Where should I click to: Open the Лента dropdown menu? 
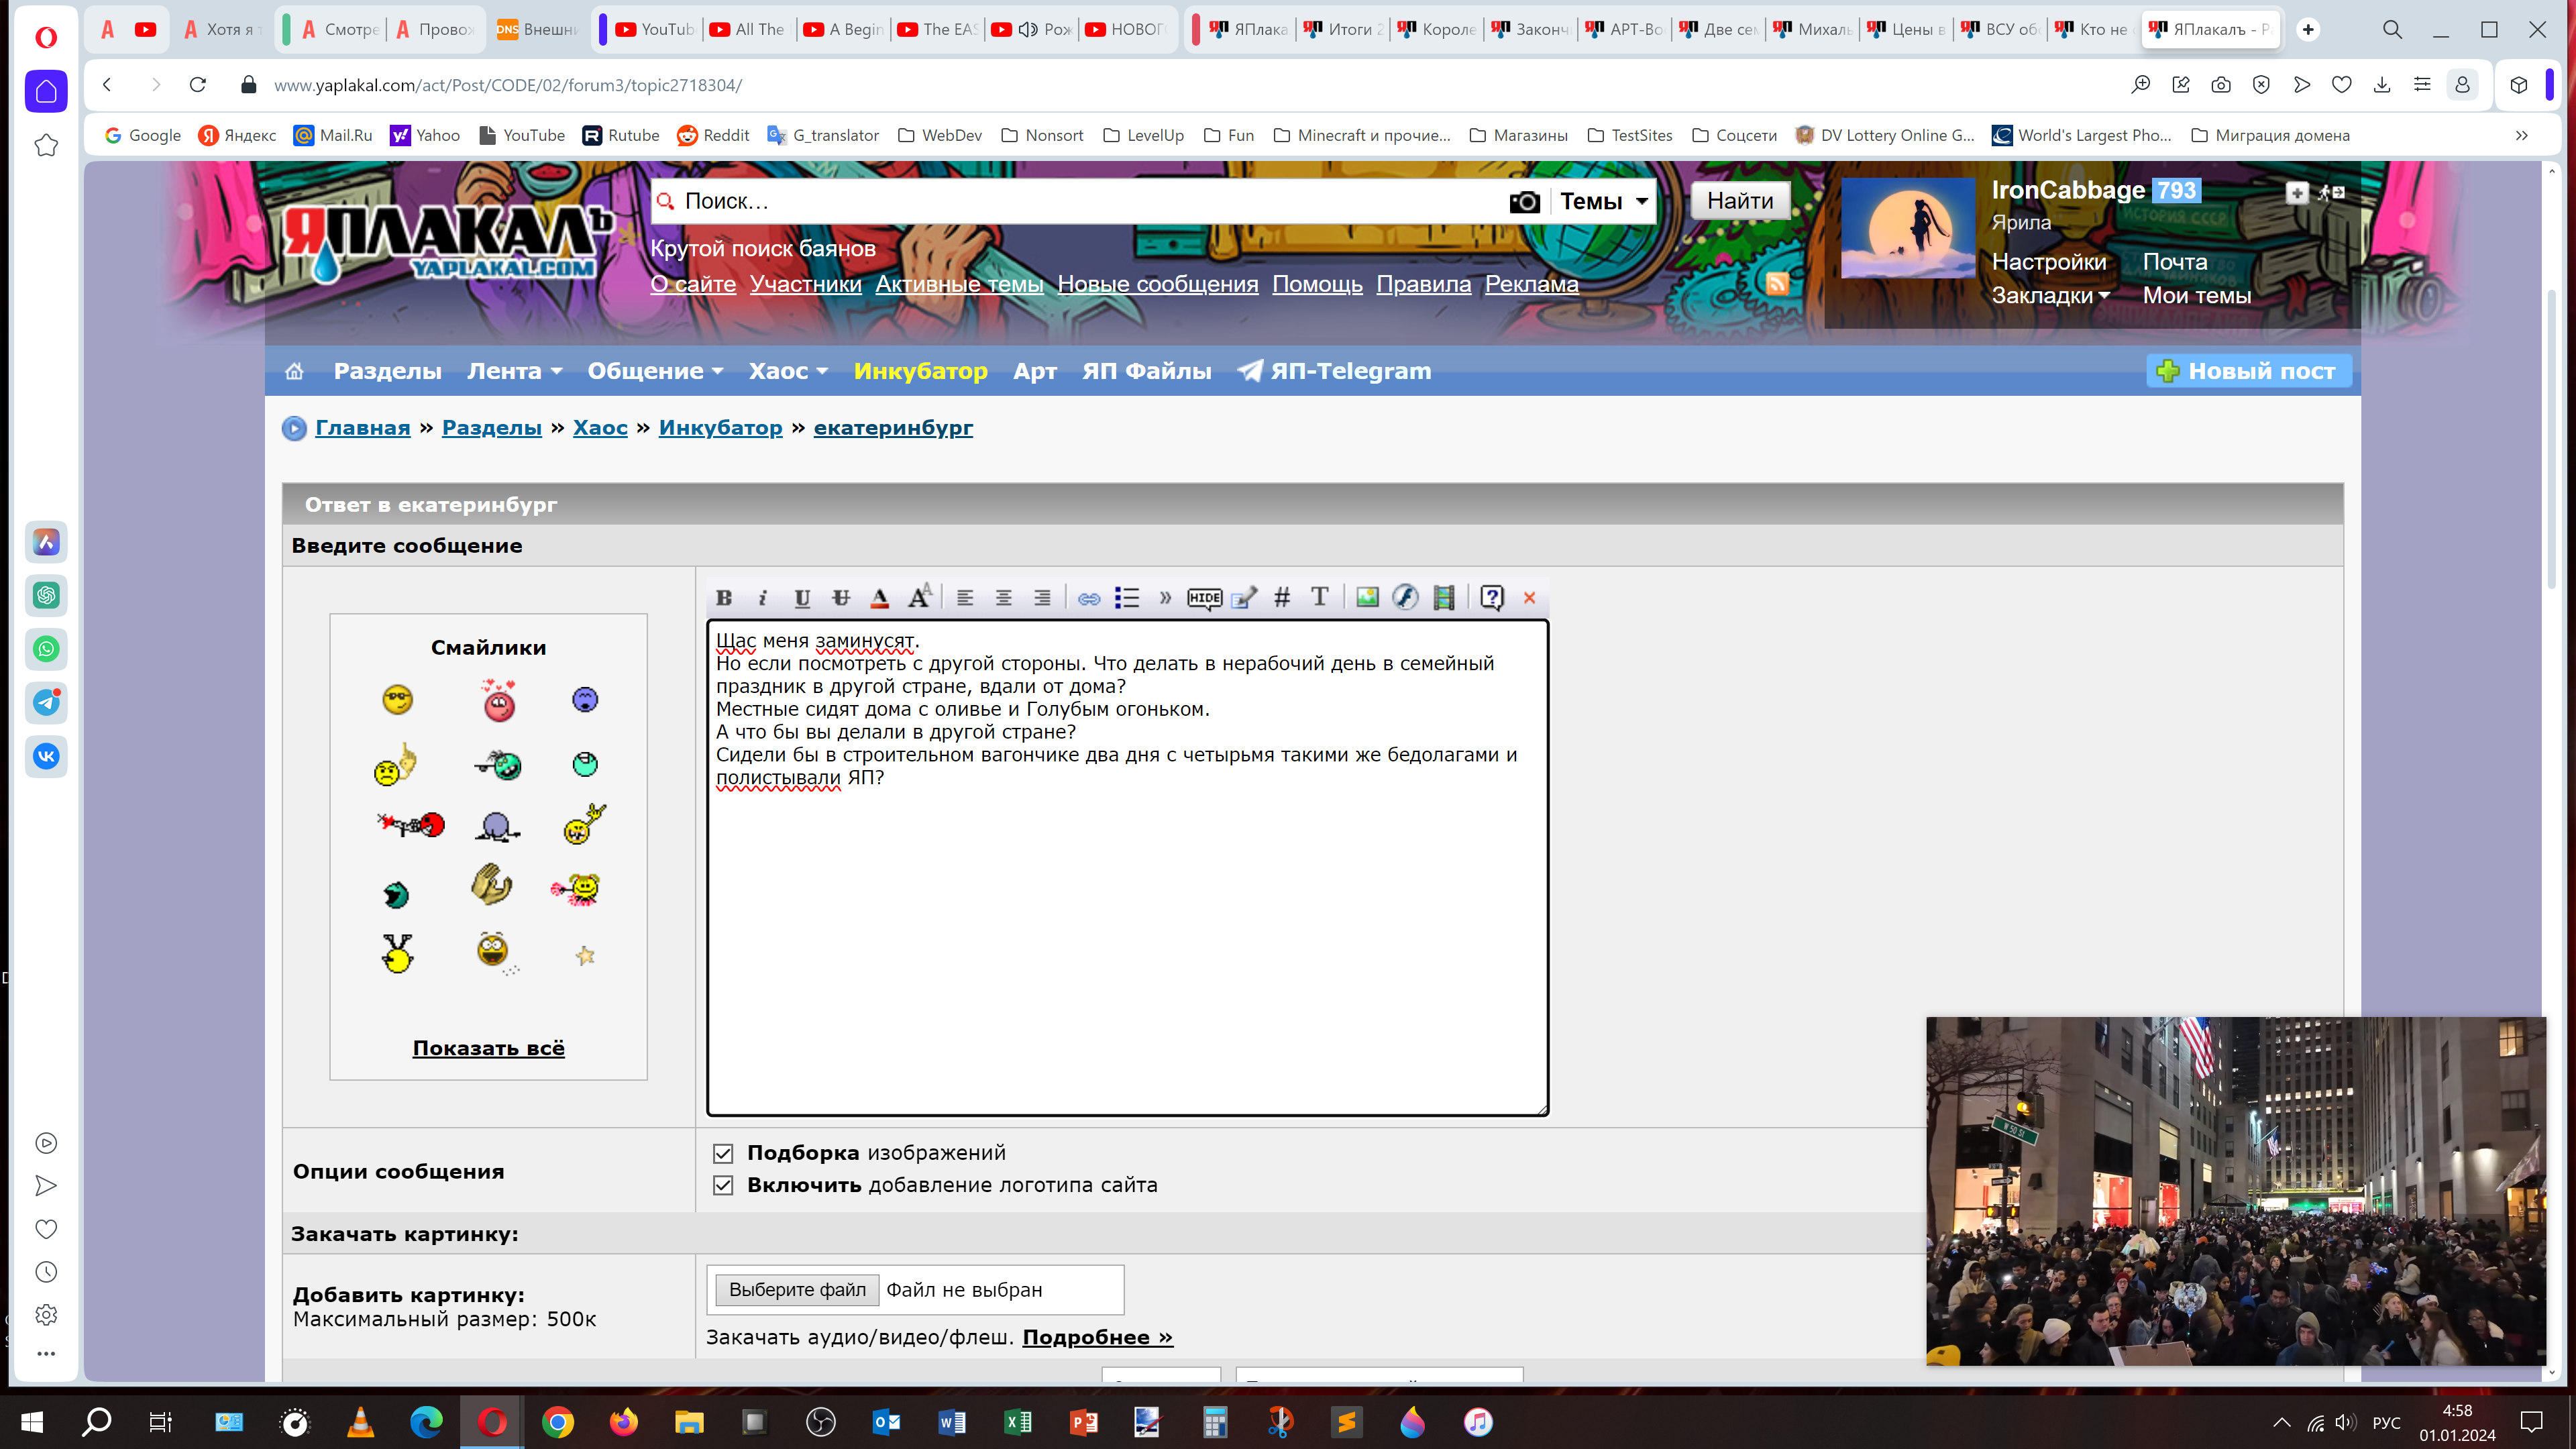point(514,371)
